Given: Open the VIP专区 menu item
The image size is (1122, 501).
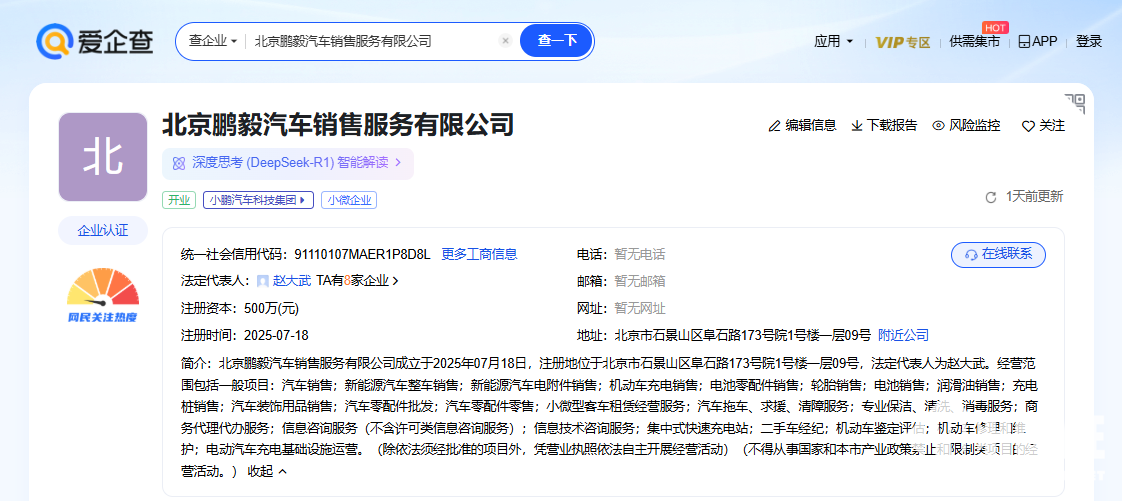Looking at the screenshot, I should (902, 41).
